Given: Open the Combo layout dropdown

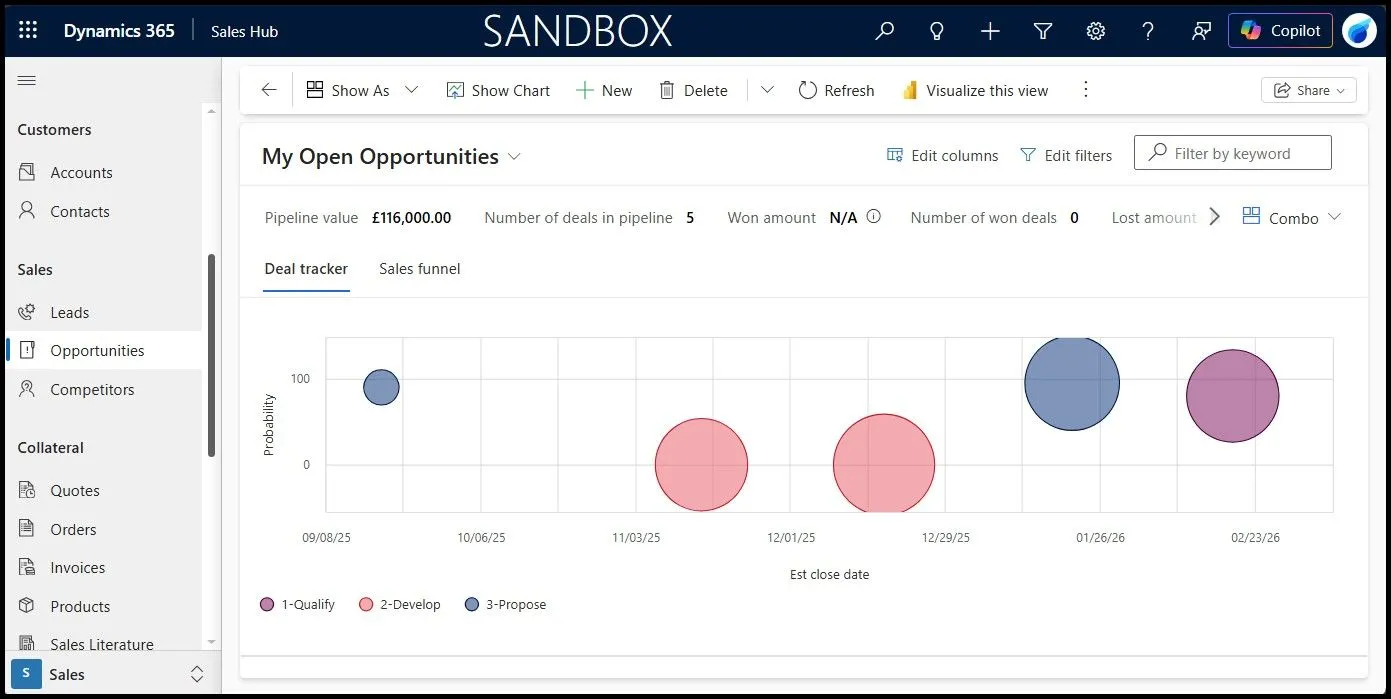Looking at the screenshot, I should pyautogui.click(x=1291, y=217).
